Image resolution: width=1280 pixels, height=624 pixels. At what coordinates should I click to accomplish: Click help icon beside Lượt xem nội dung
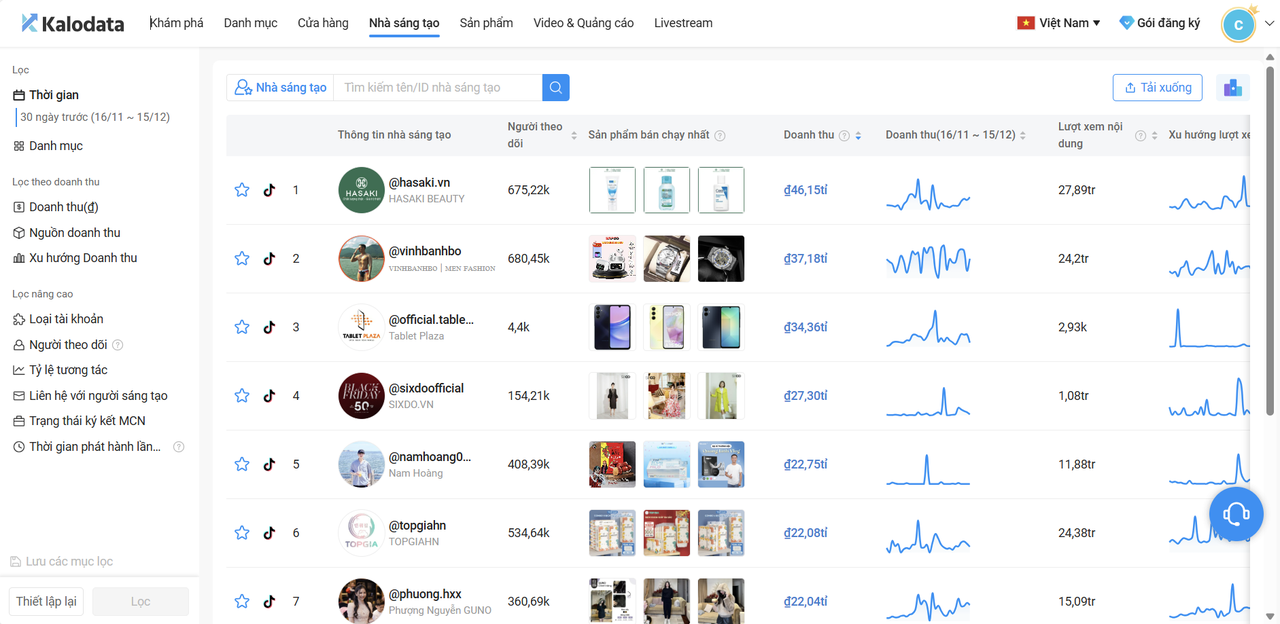[1141, 136]
